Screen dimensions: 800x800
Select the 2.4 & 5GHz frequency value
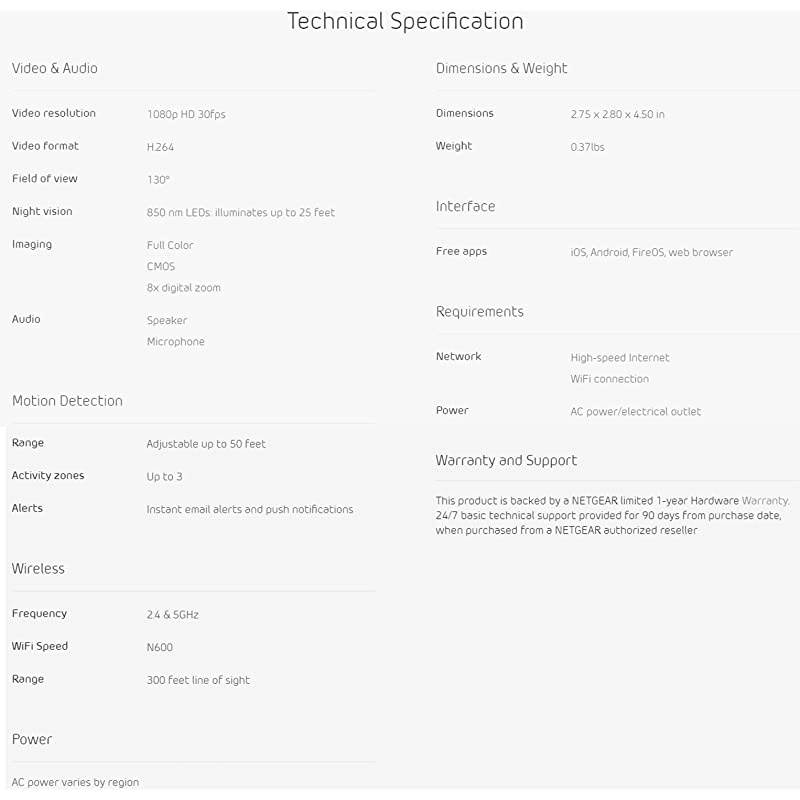tap(172, 614)
